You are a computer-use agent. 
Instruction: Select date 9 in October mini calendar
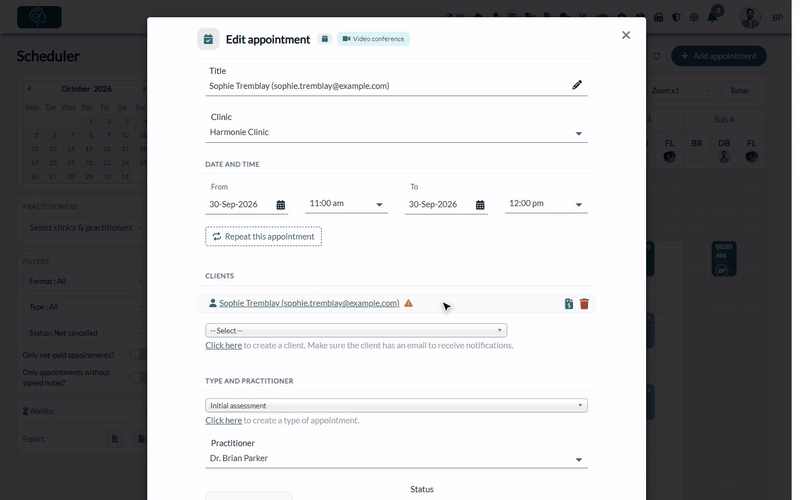pos(109,135)
